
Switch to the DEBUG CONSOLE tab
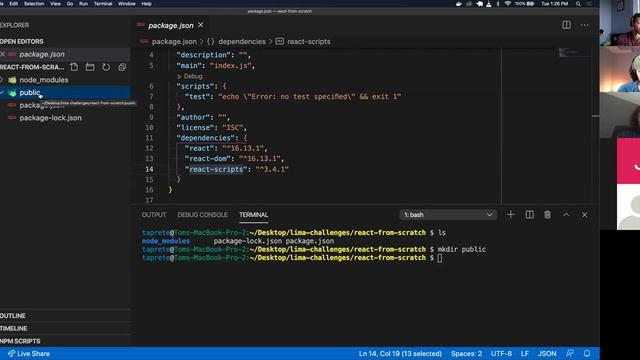tap(202, 215)
